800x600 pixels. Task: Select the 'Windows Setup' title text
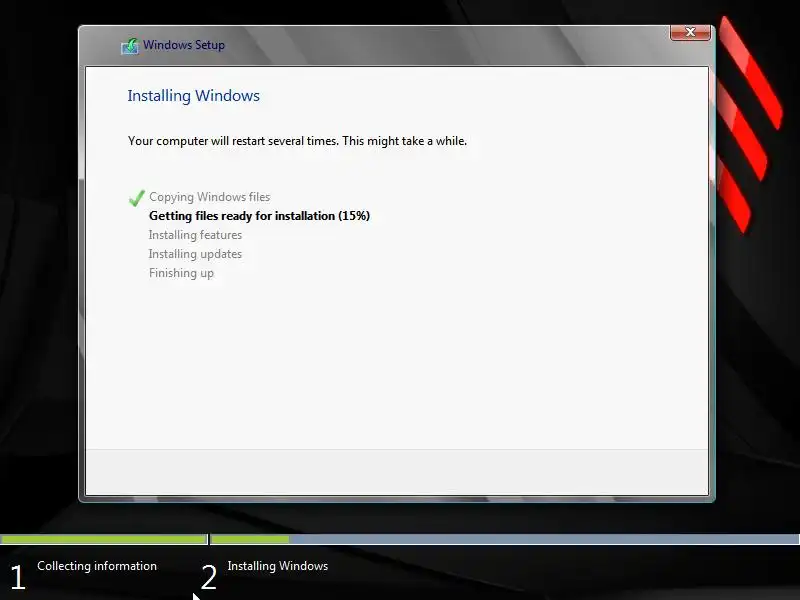[184, 45]
